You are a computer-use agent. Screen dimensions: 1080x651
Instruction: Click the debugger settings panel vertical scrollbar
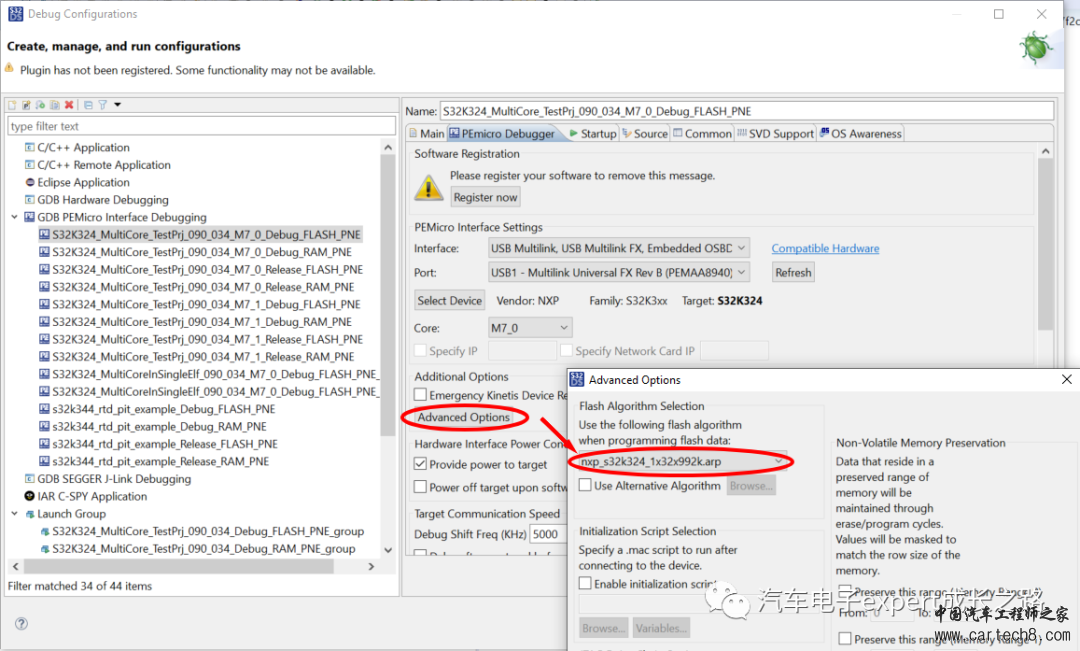1046,245
